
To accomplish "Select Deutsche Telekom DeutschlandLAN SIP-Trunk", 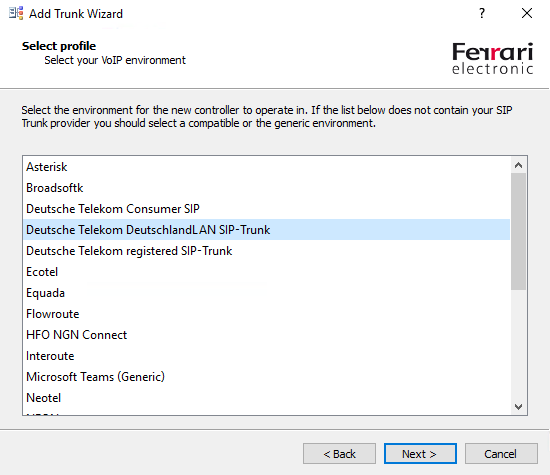I will 266,230.
